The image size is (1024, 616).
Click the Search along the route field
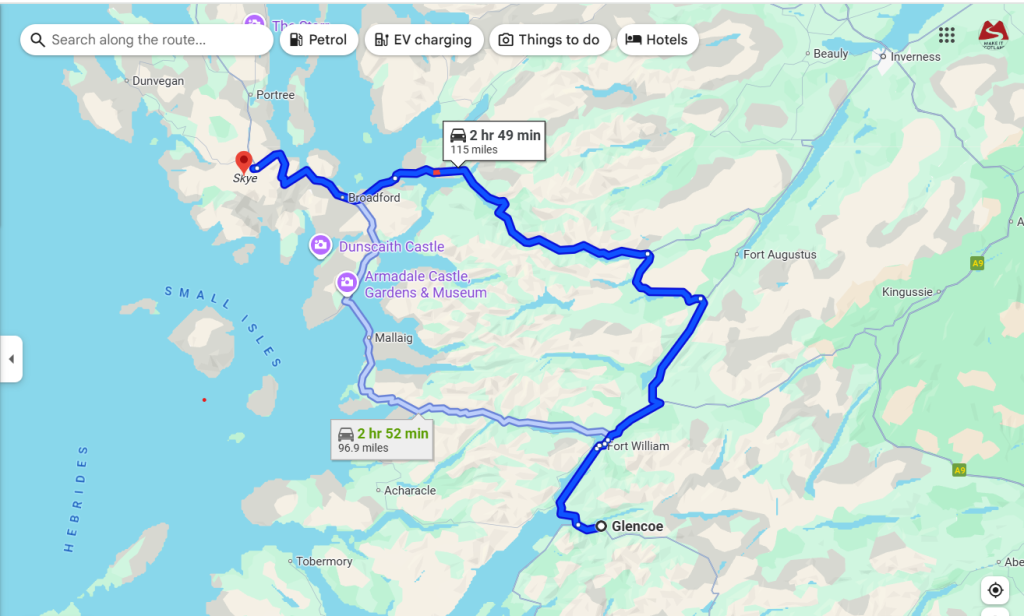[146, 40]
